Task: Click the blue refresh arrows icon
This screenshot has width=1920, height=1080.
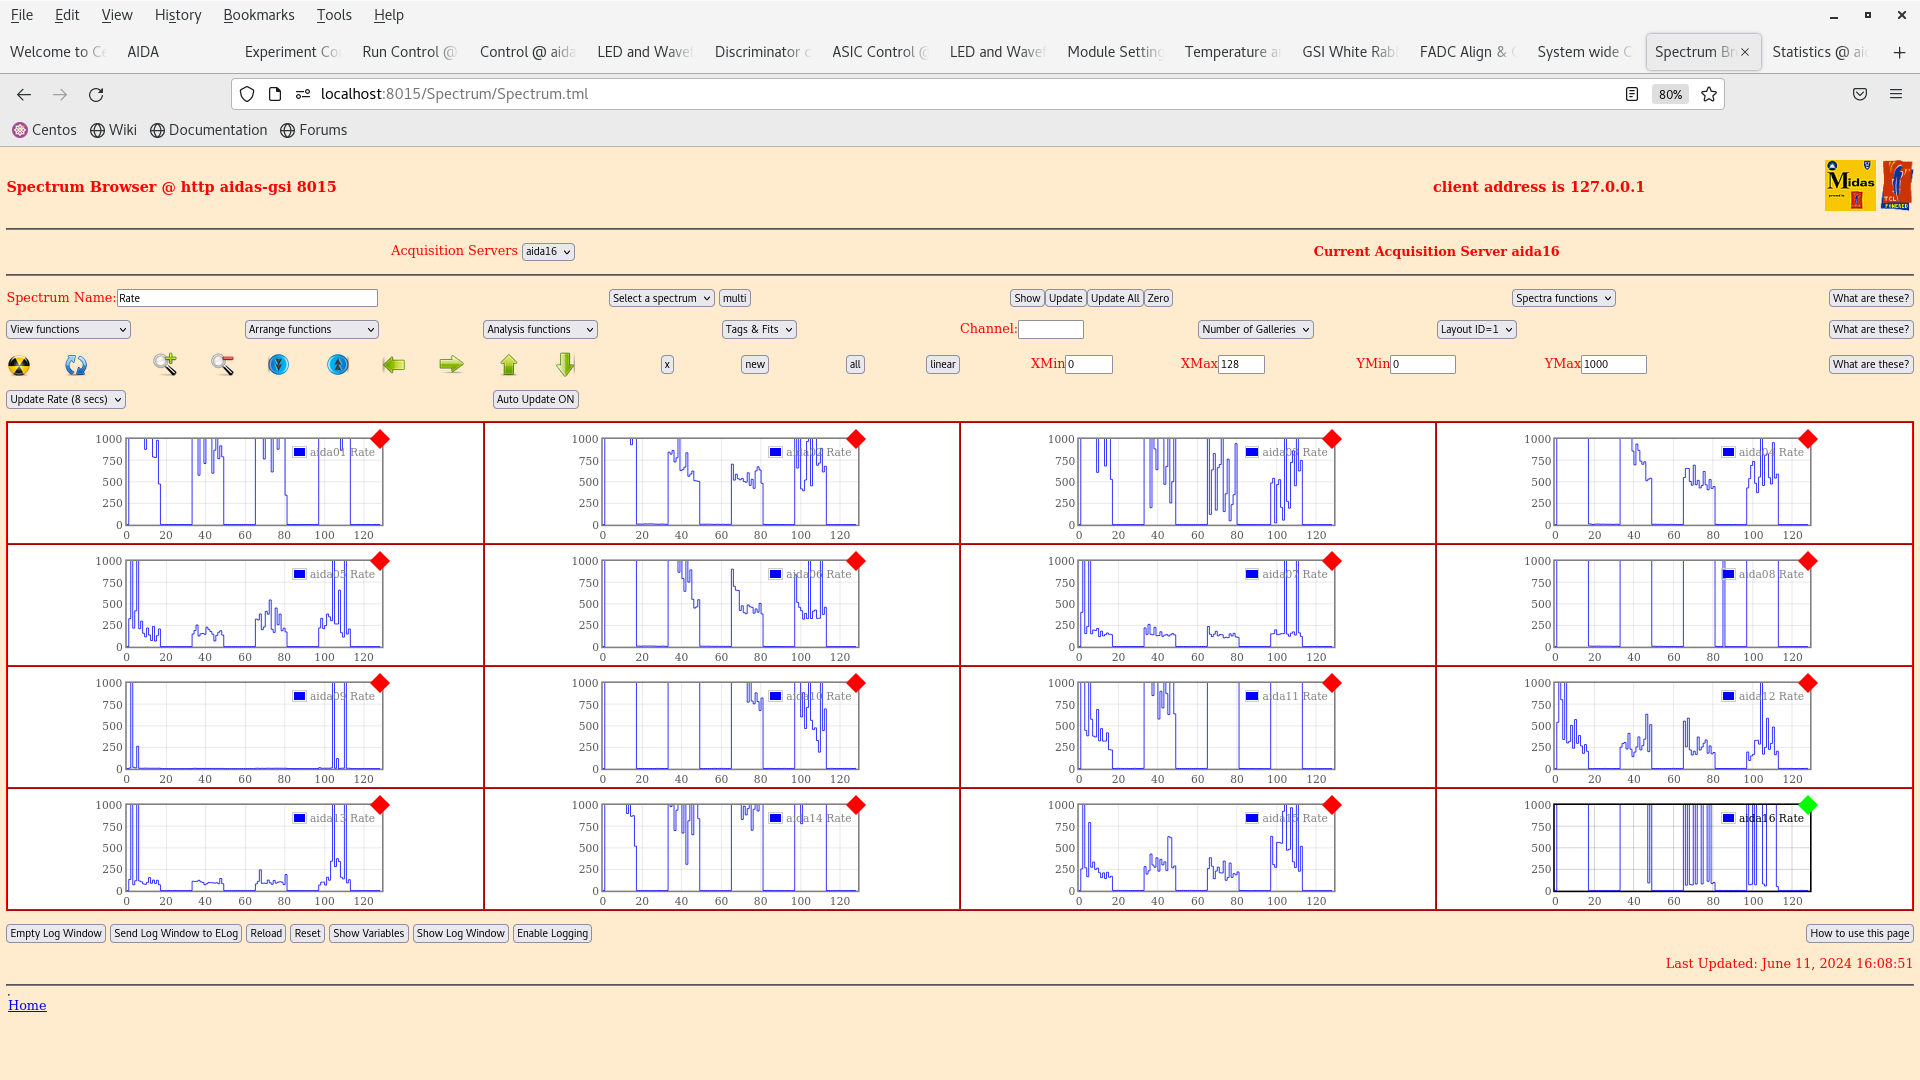Action: pos(76,365)
